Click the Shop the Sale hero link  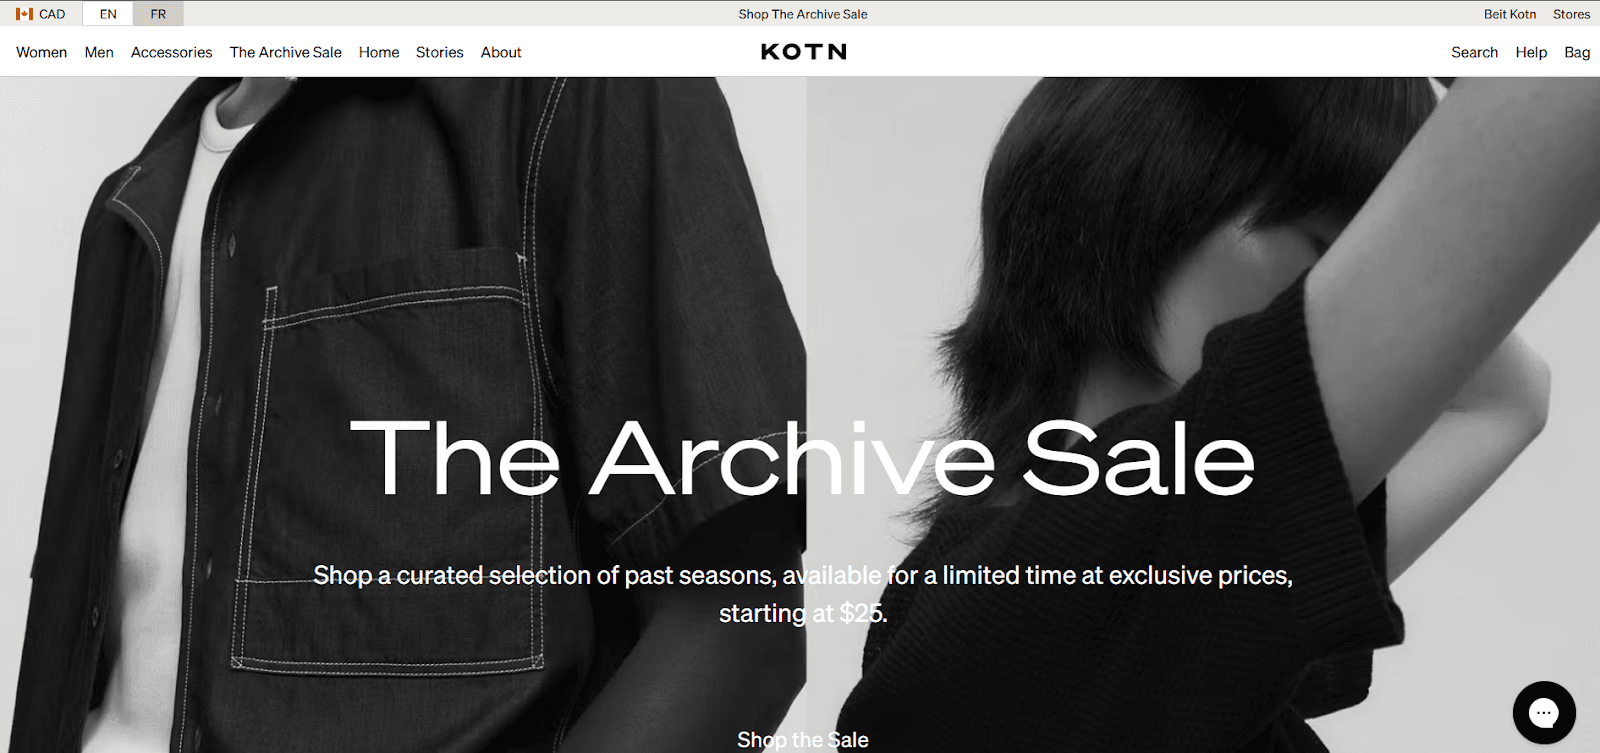pos(803,740)
